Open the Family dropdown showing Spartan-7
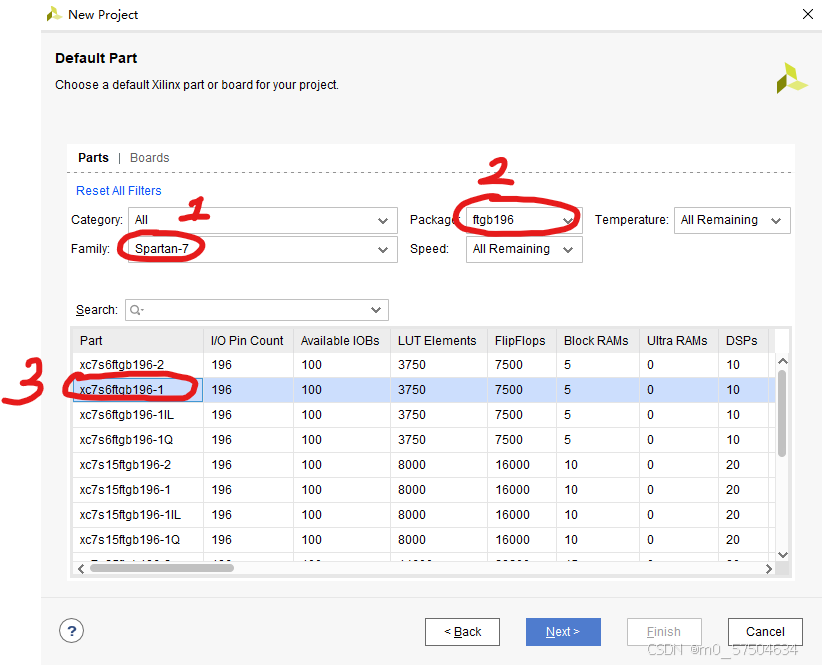Image resolution: width=822 pixels, height=665 pixels. [x=262, y=249]
